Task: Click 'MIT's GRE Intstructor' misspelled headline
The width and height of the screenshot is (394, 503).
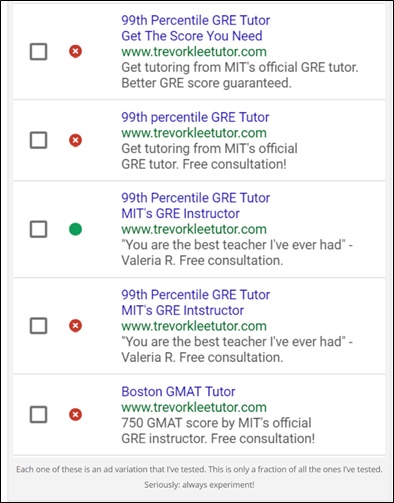Action: (x=182, y=310)
